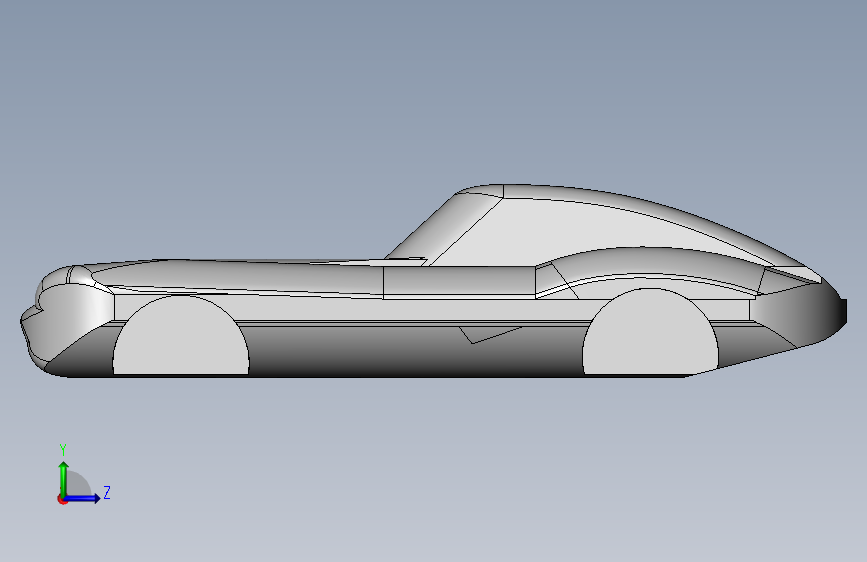Click the red origin dot of triad
This screenshot has height=562, width=867.
click(x=62, y=499)
